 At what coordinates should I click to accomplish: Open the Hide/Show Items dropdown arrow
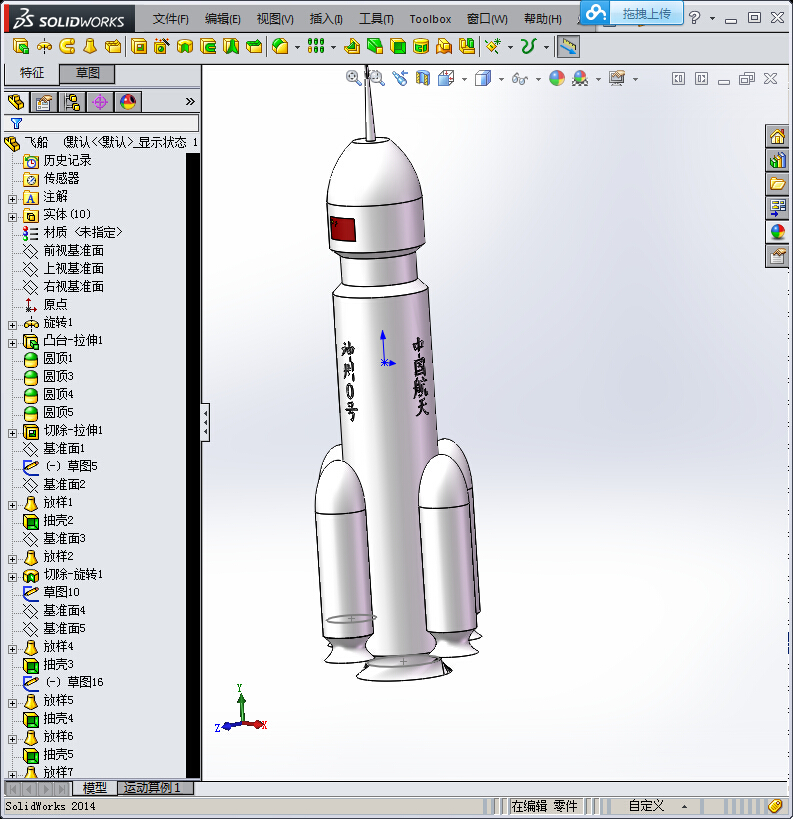(x=538, y=79)
